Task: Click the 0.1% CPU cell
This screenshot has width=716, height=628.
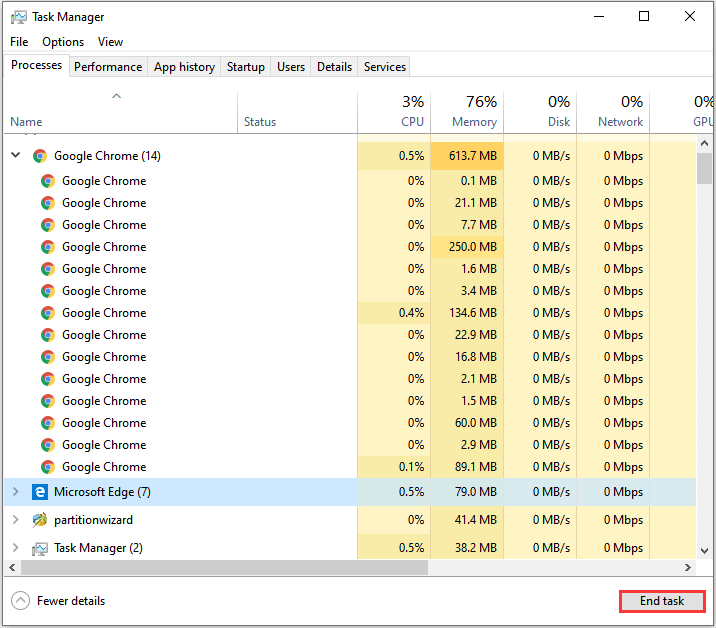Action: [394, 467]
